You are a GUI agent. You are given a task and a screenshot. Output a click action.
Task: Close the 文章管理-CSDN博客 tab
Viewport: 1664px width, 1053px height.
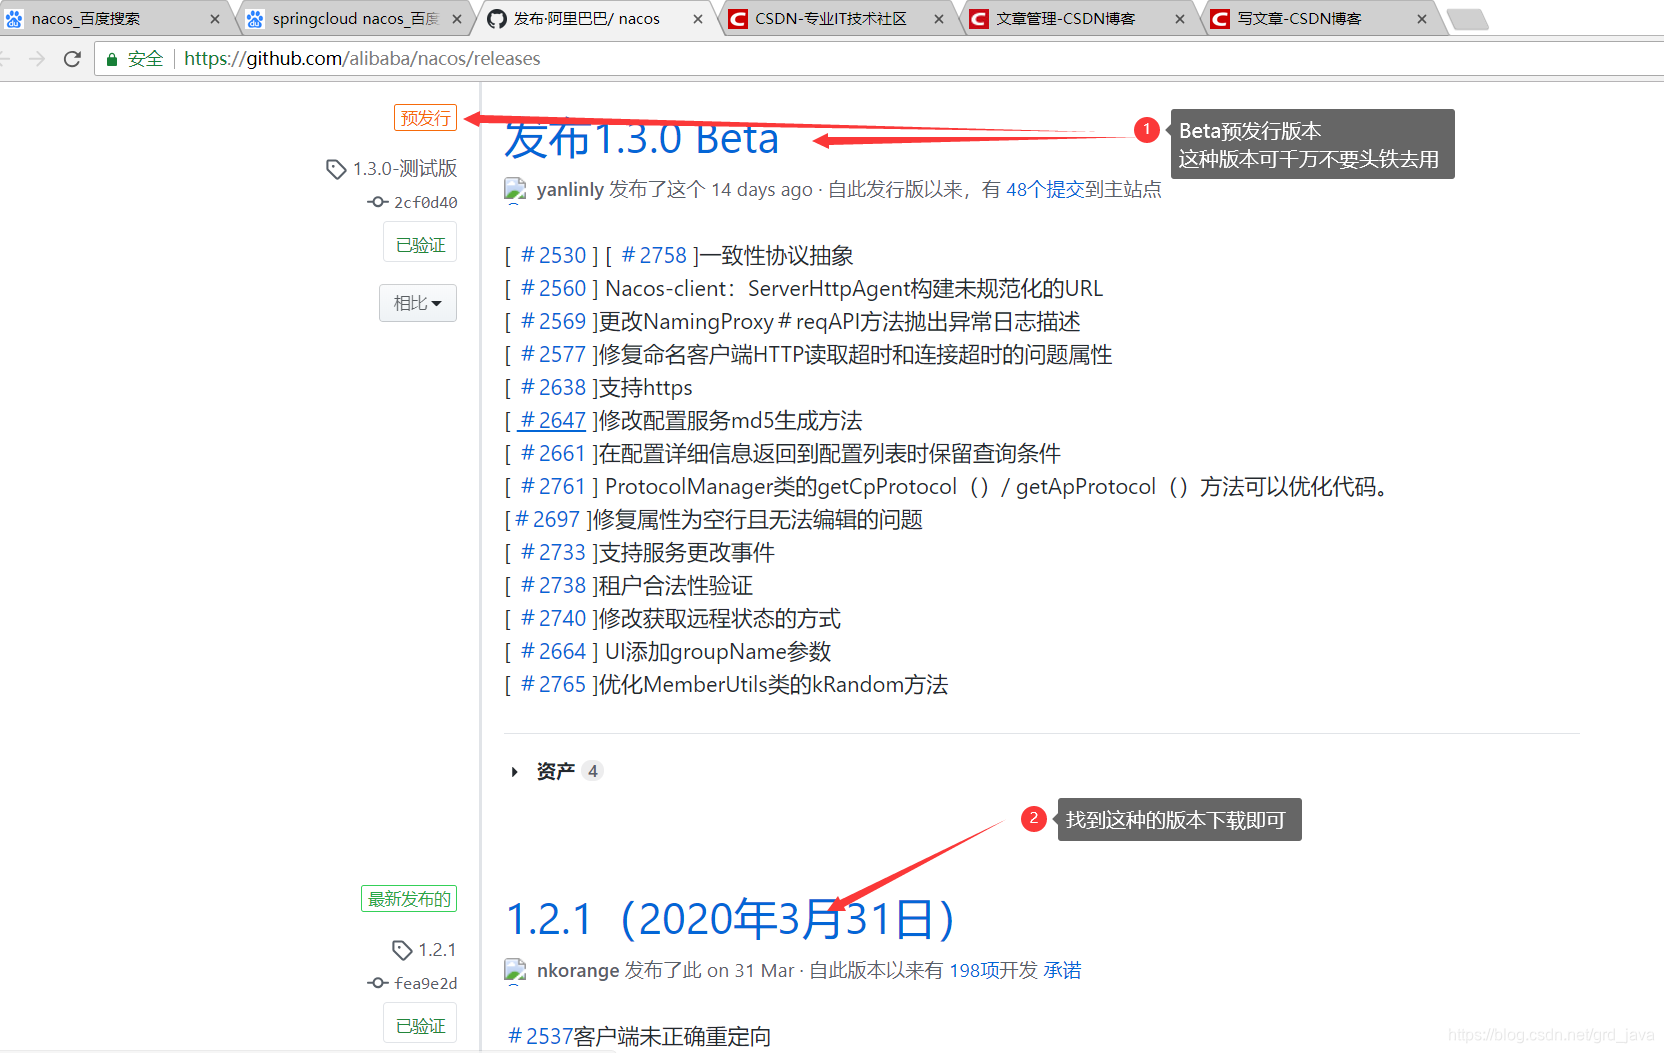(1180, 19)
